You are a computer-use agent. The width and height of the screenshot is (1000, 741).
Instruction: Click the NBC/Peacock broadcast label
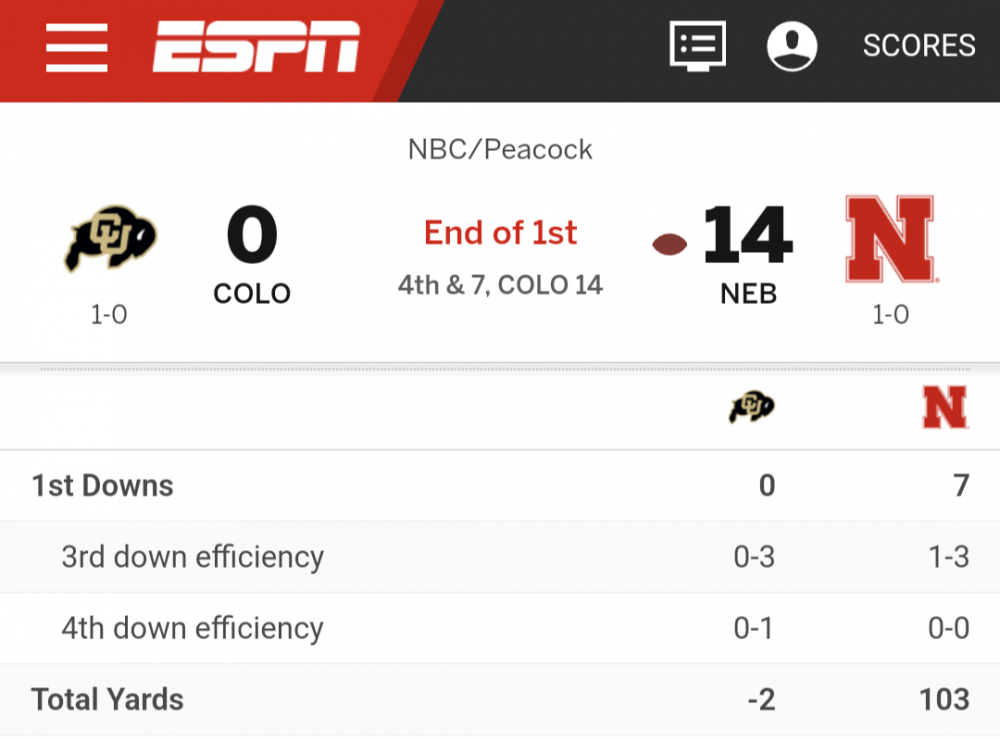click(500, 150)
